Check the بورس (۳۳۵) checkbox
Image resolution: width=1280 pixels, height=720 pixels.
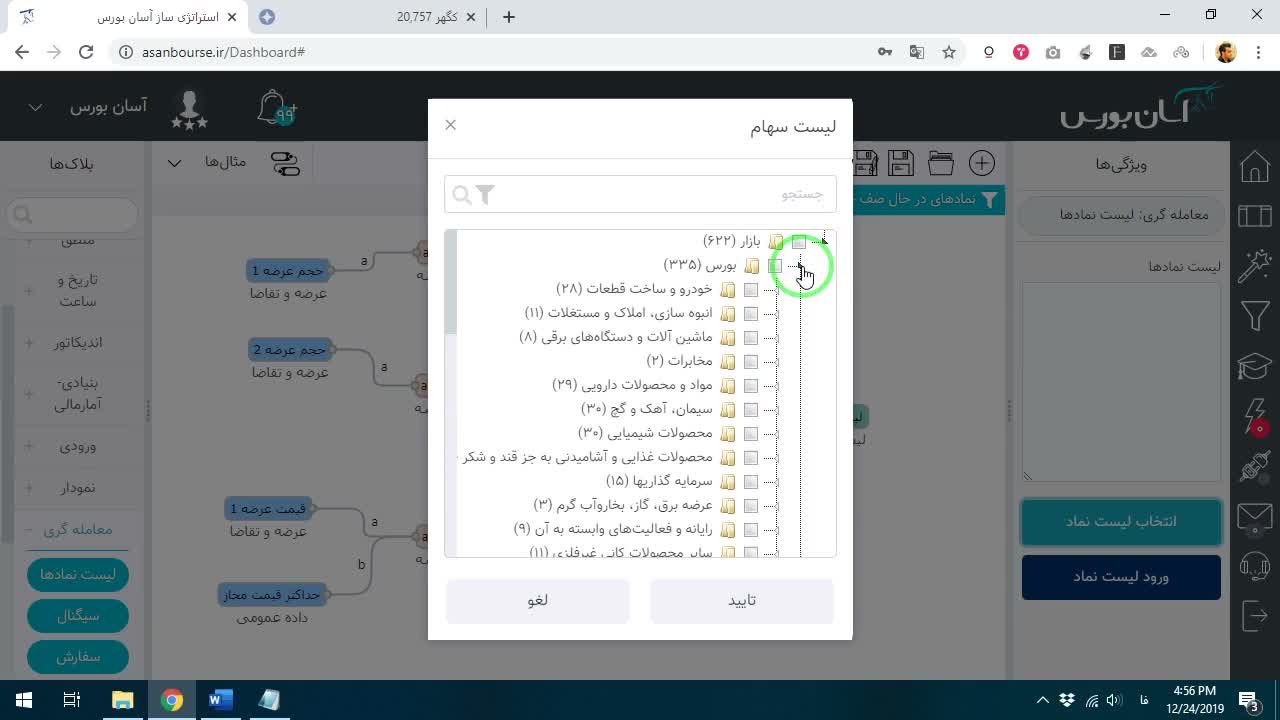click(x=775, y=266)
